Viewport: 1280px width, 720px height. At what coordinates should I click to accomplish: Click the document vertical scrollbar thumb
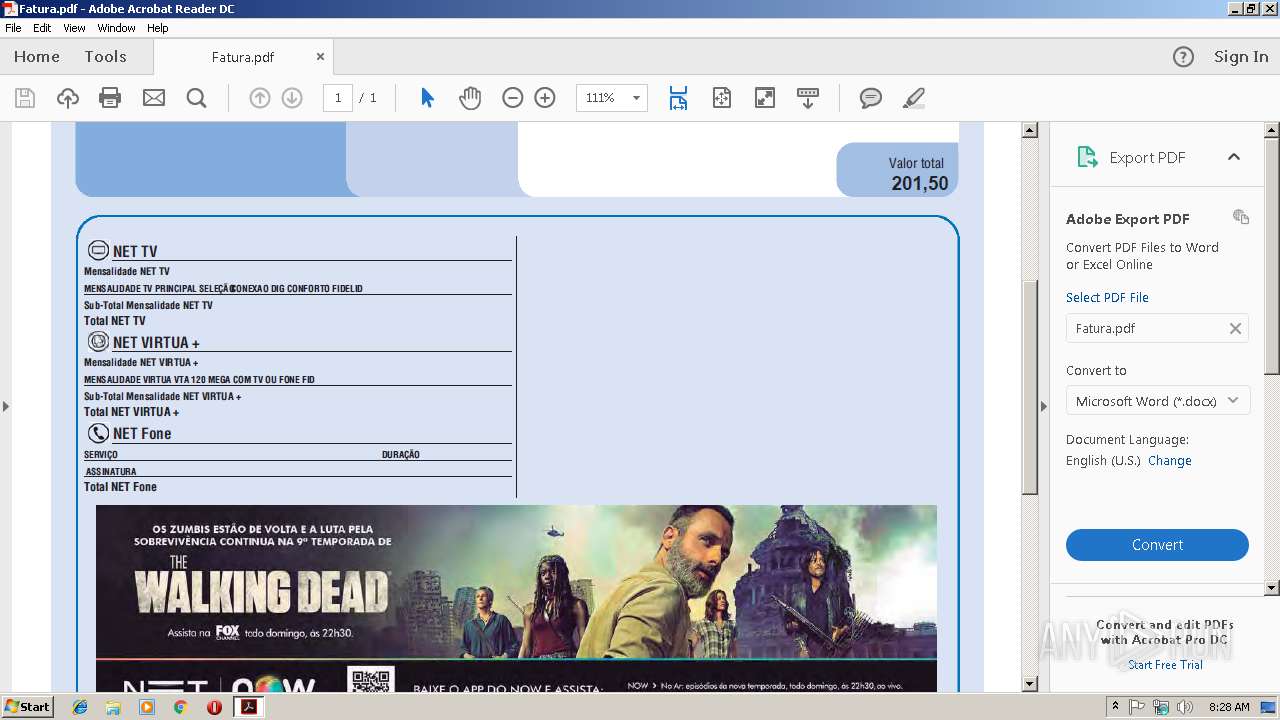coord(1029,387)
